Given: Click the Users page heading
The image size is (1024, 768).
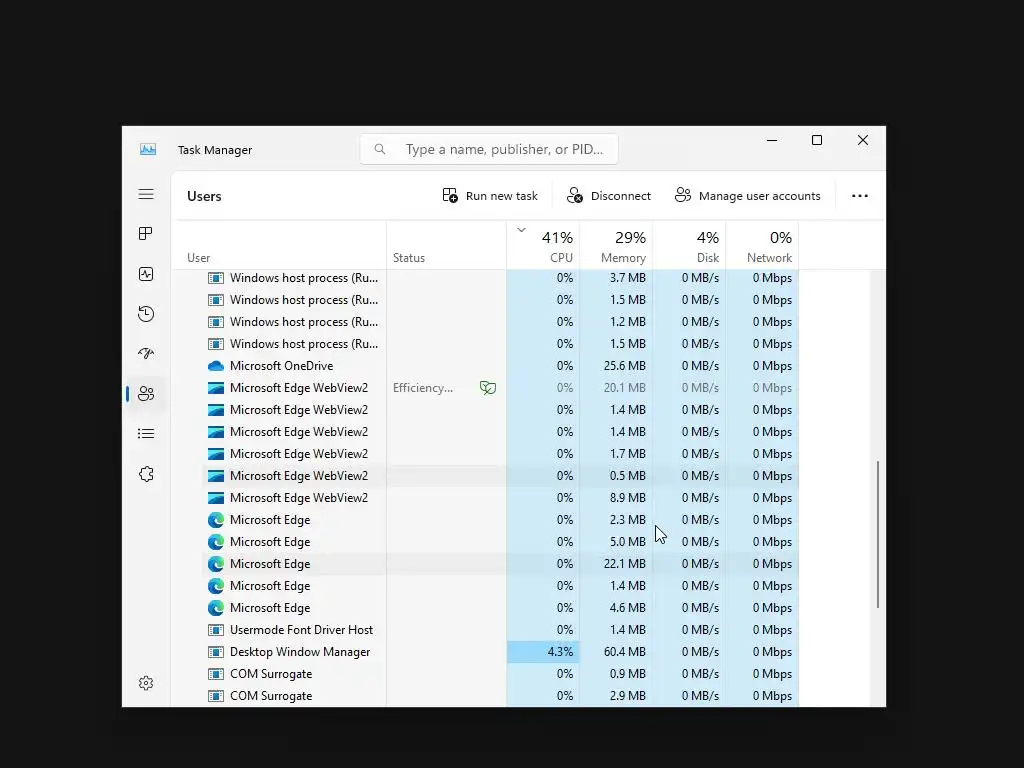Looking at the screenshot, I should pyautogui.click(x=204, y=196).
